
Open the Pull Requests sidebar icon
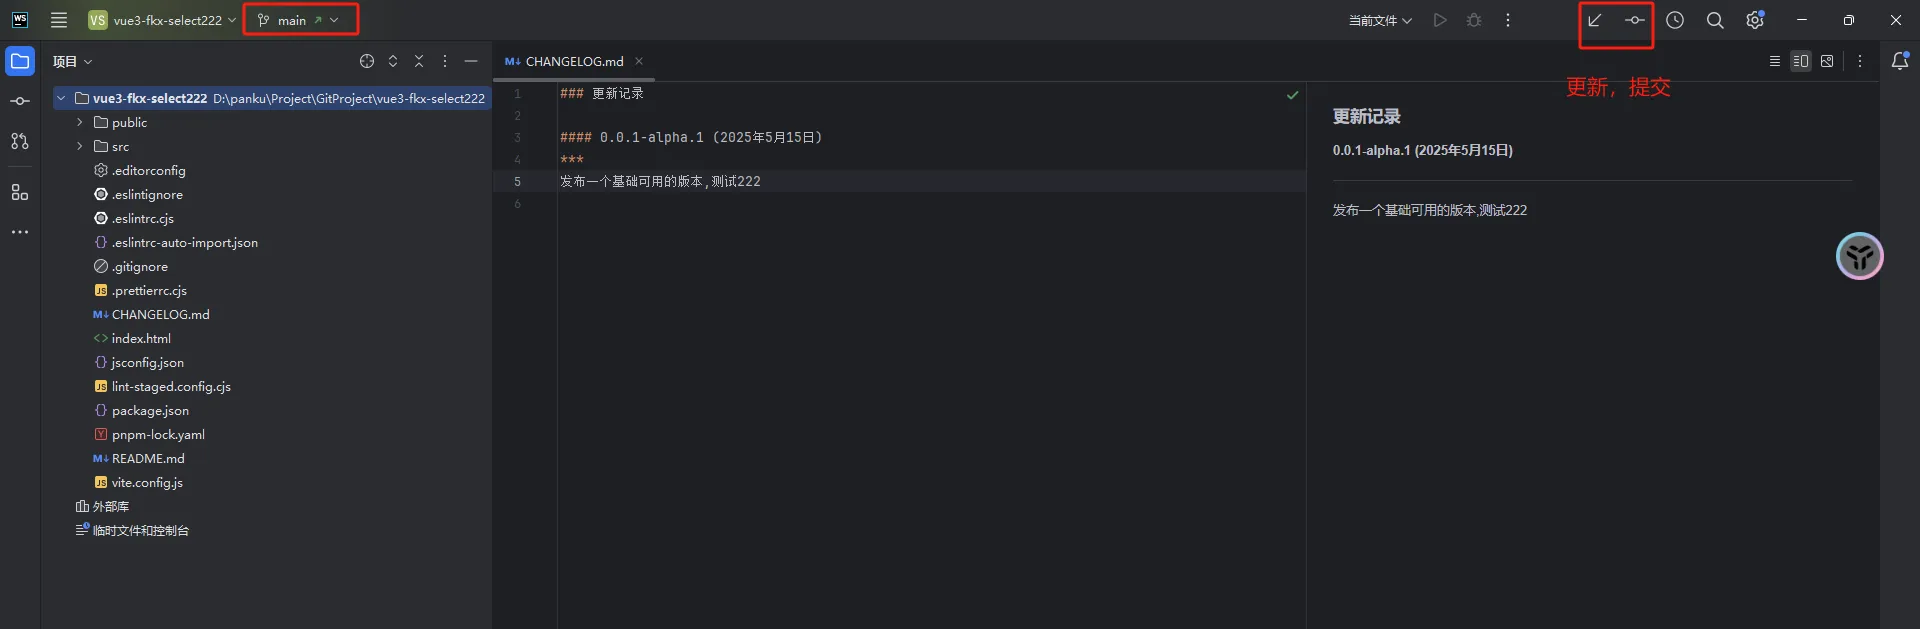point(20,141)
